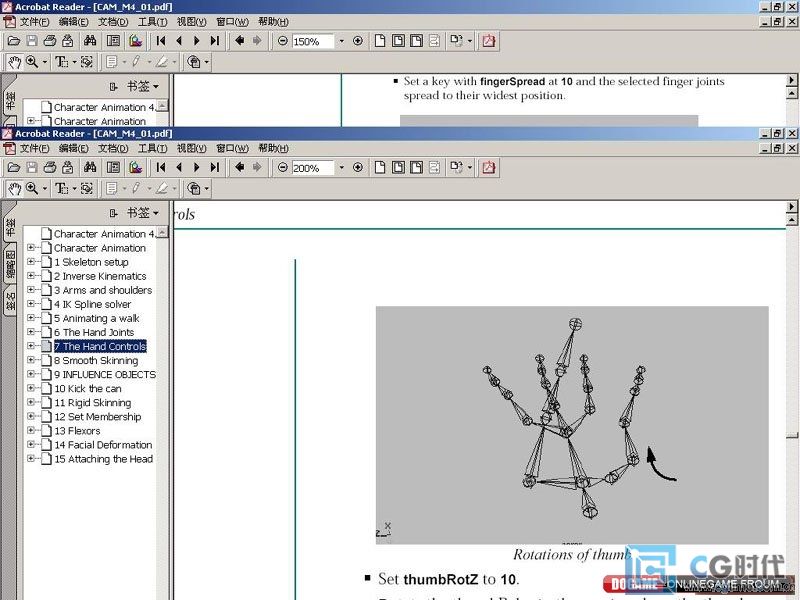Click binoculars Find icon in upper window
Screen dimensions: 800x600
click(x=90, y=41)
